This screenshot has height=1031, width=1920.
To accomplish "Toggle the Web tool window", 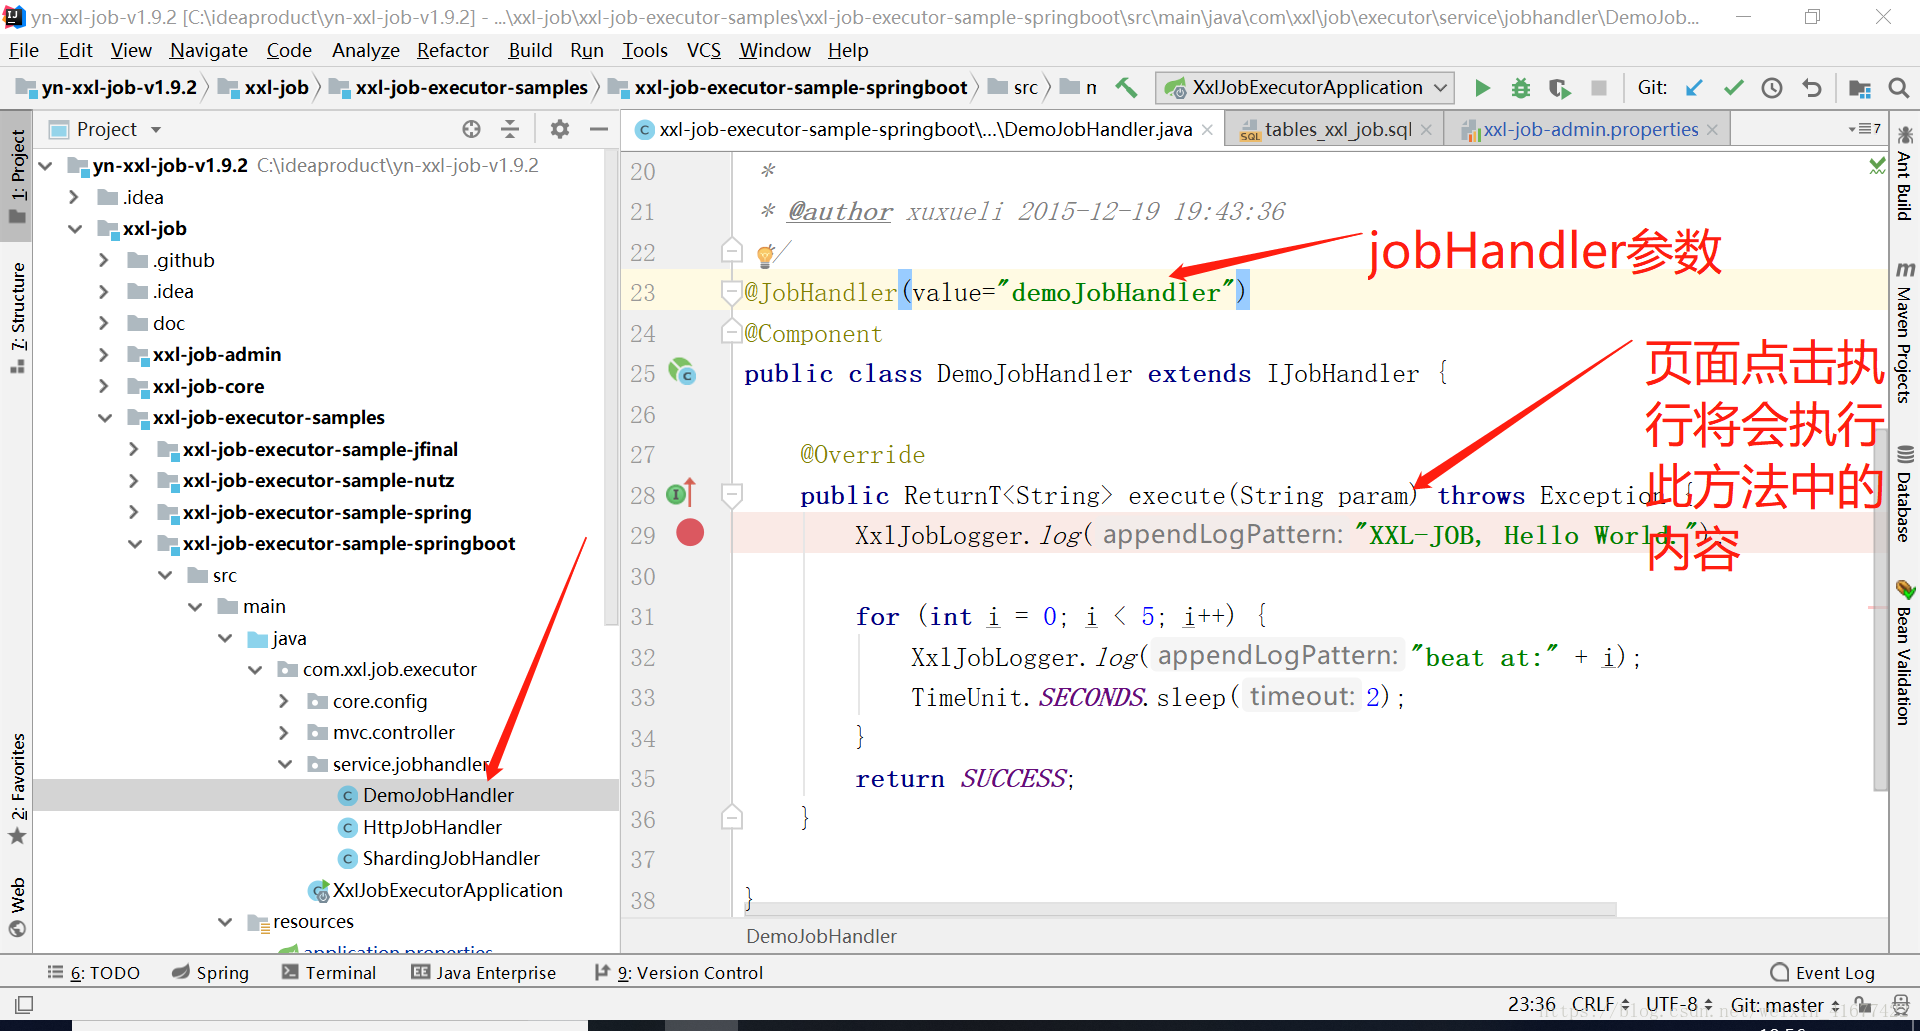I will (x=17, y=907).
